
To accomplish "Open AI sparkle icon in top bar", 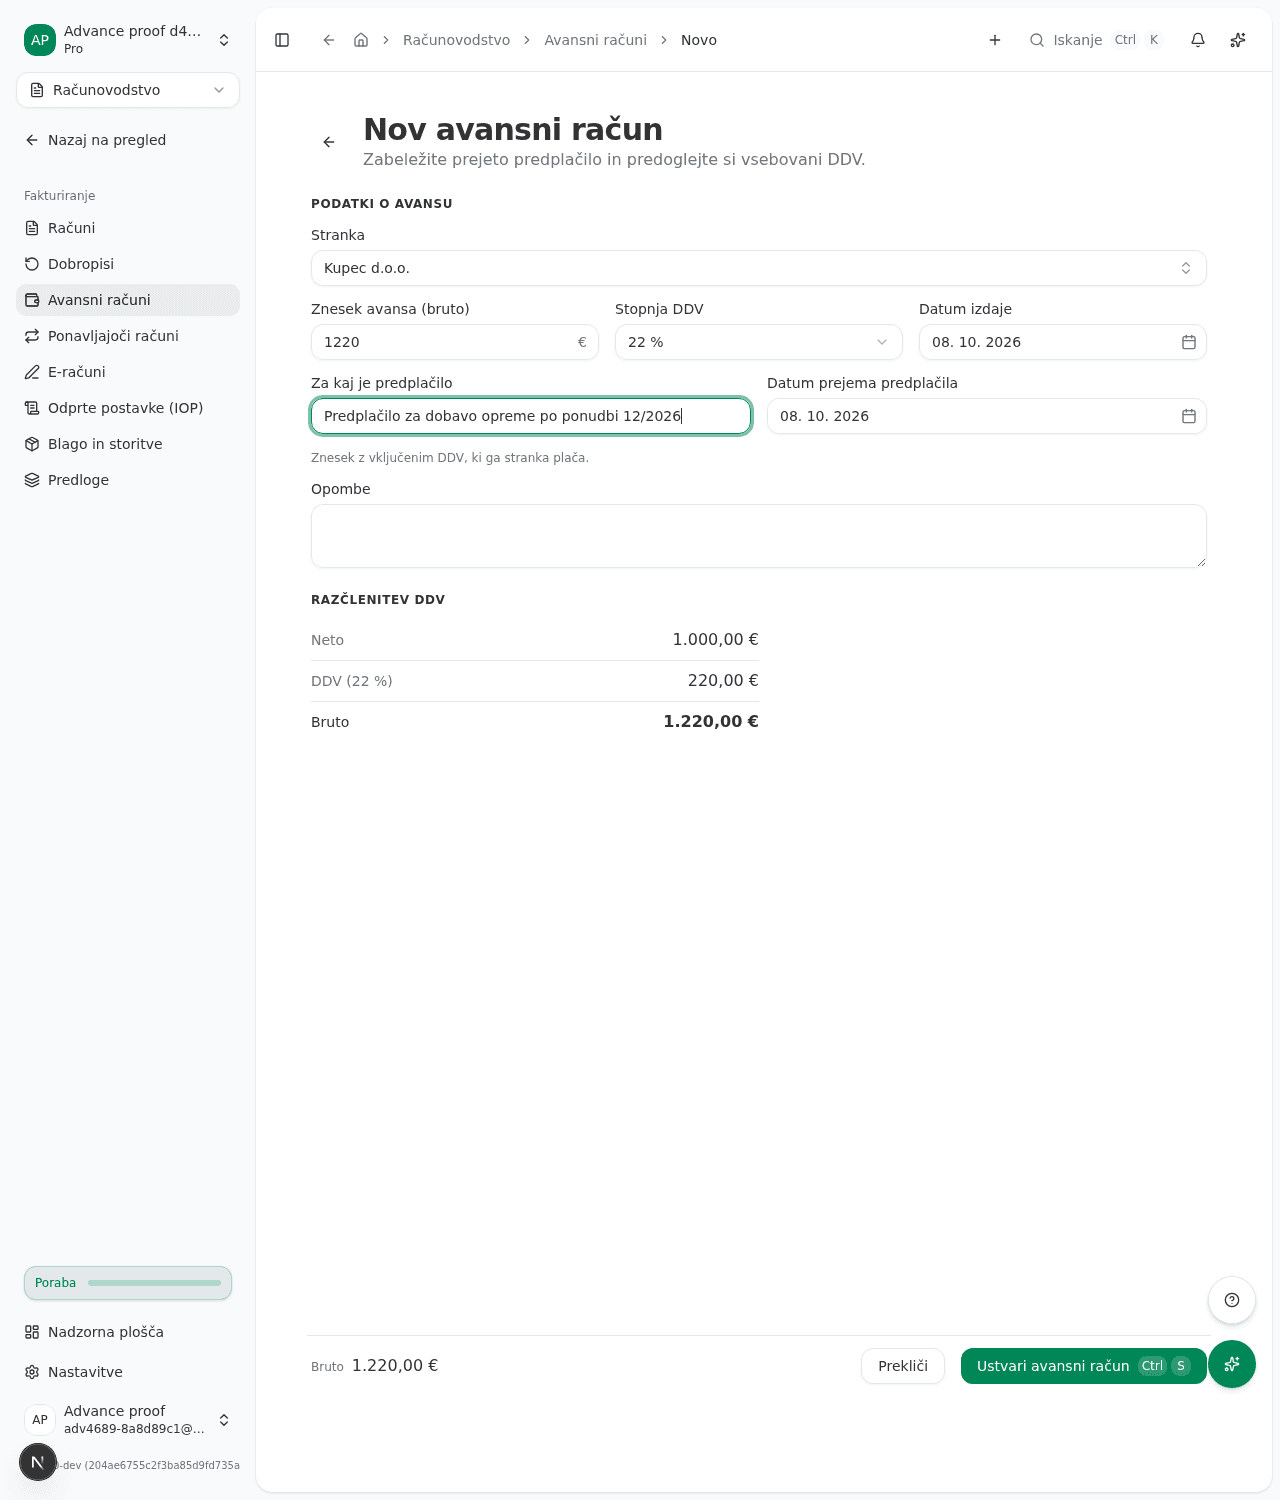I will tap(1238, 40).
